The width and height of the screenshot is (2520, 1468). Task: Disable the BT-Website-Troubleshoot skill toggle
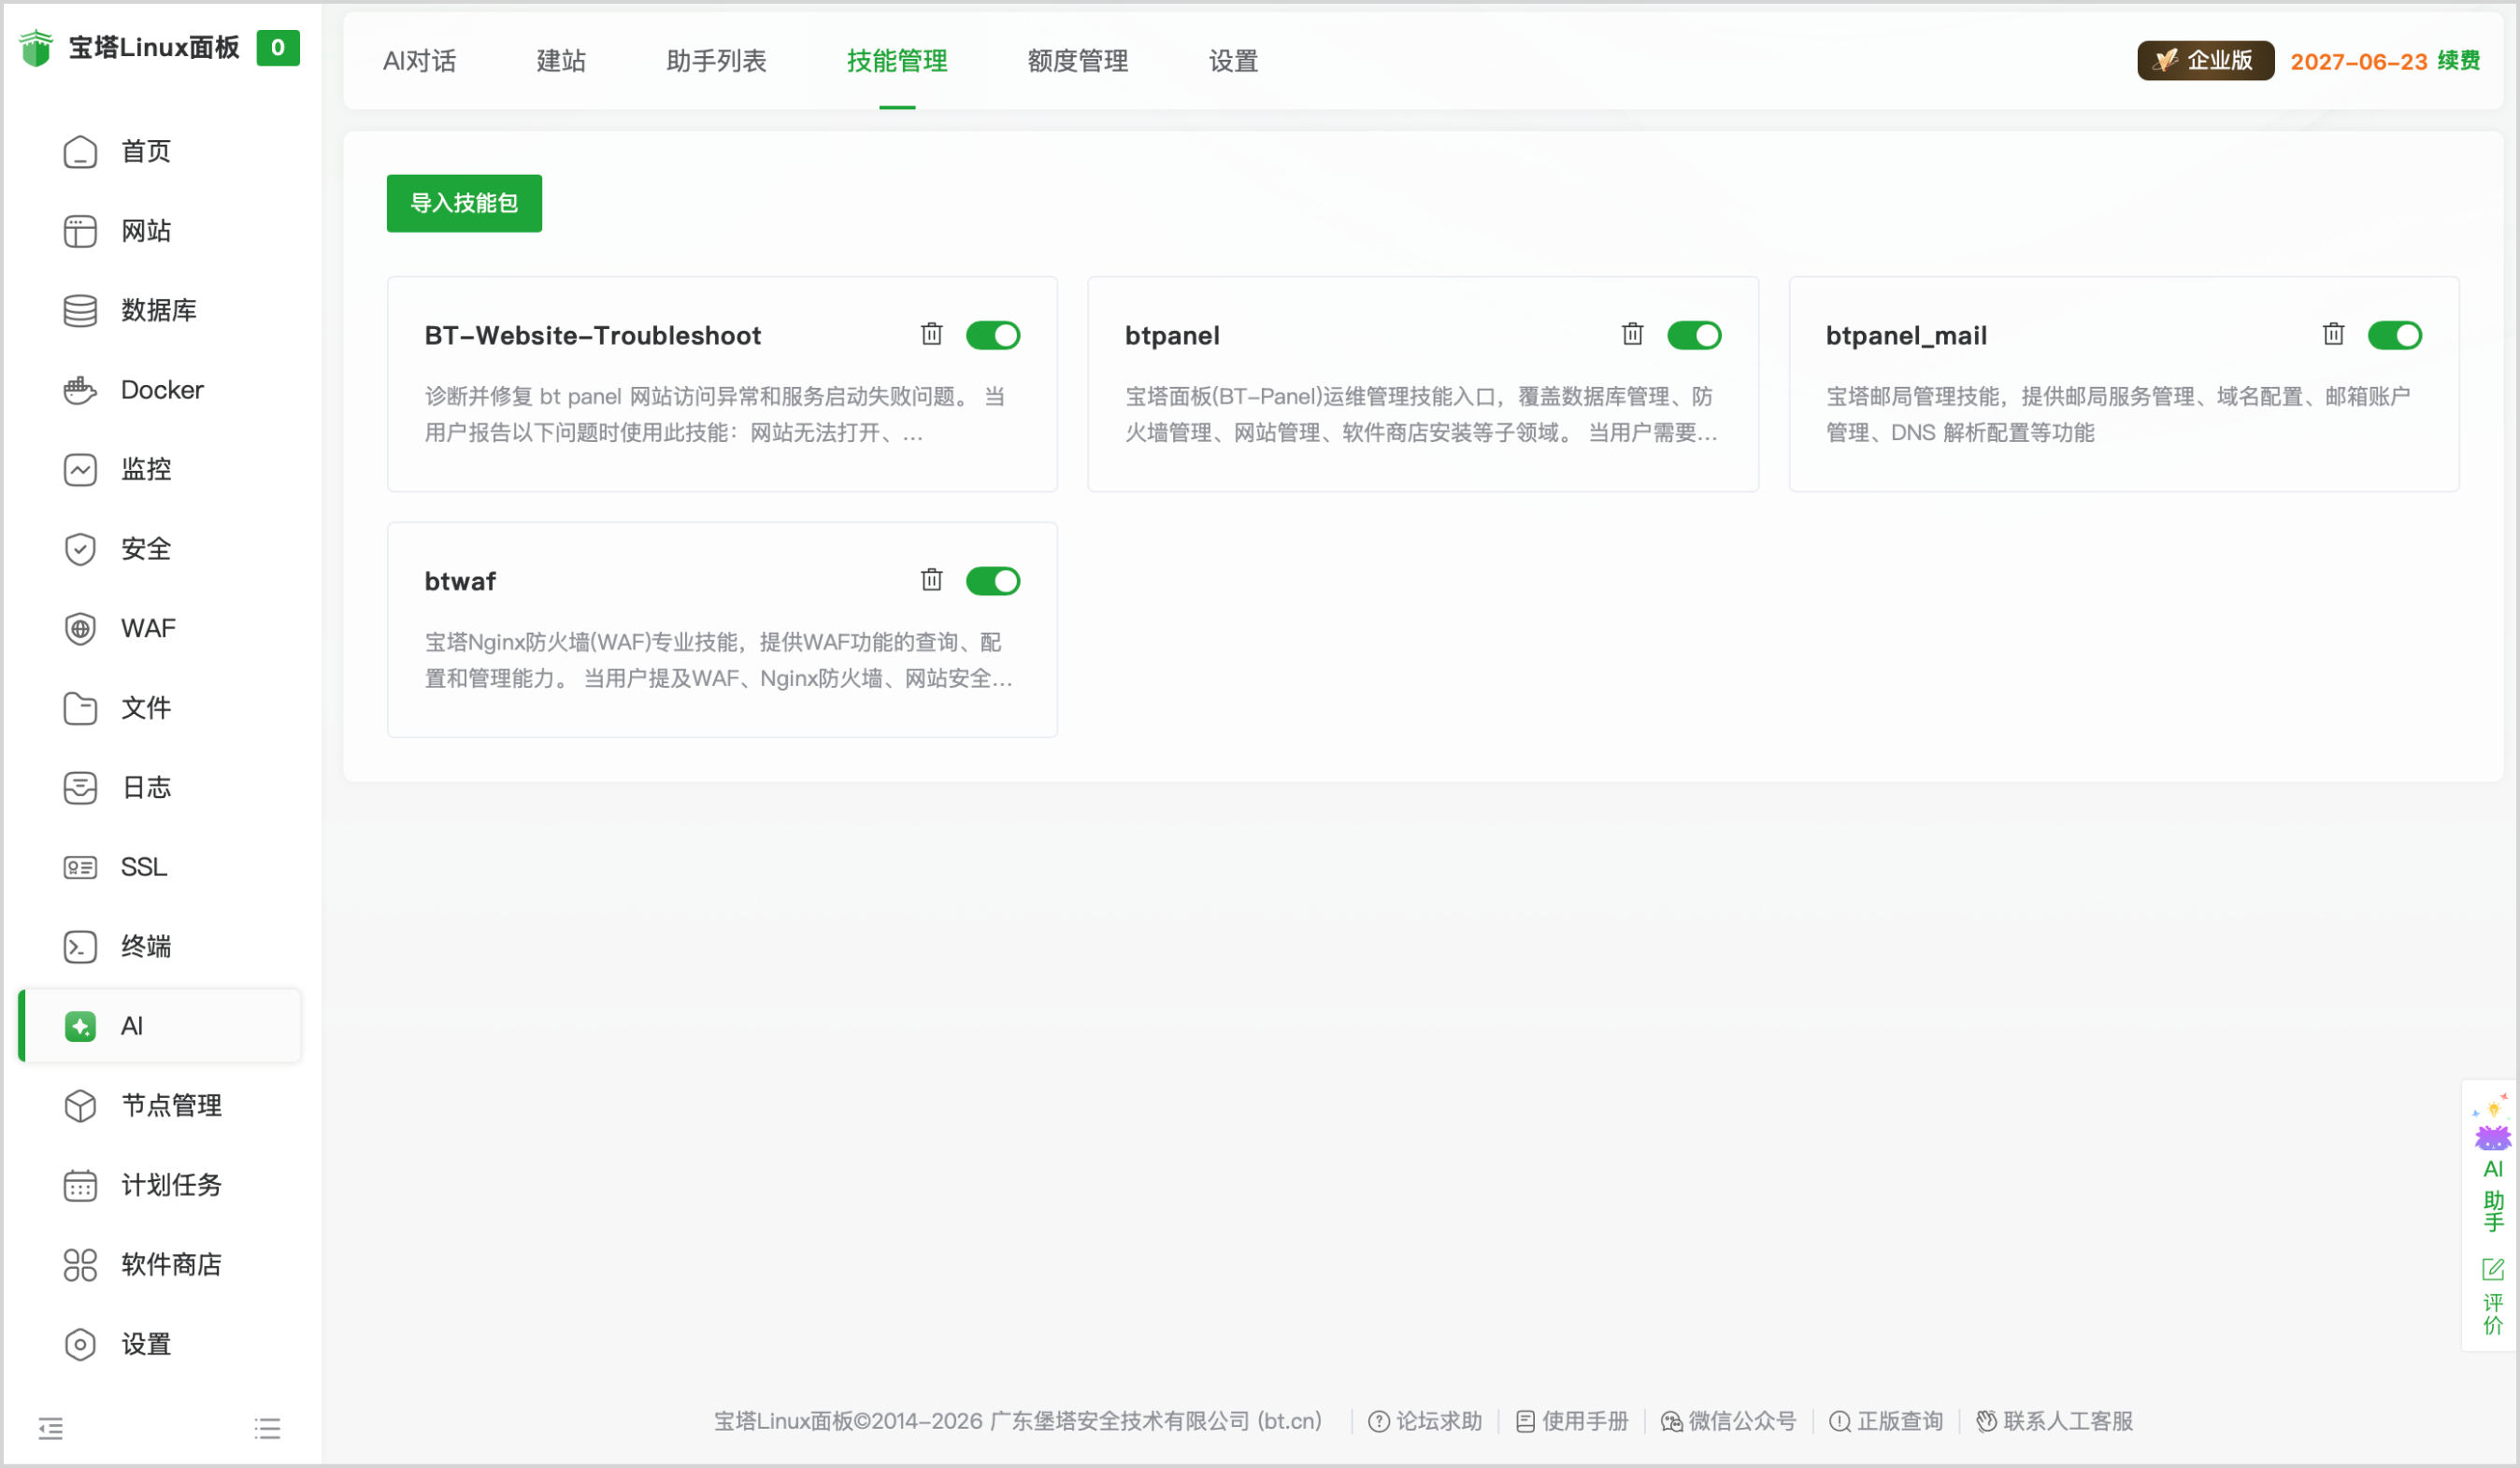pos(993,335)
